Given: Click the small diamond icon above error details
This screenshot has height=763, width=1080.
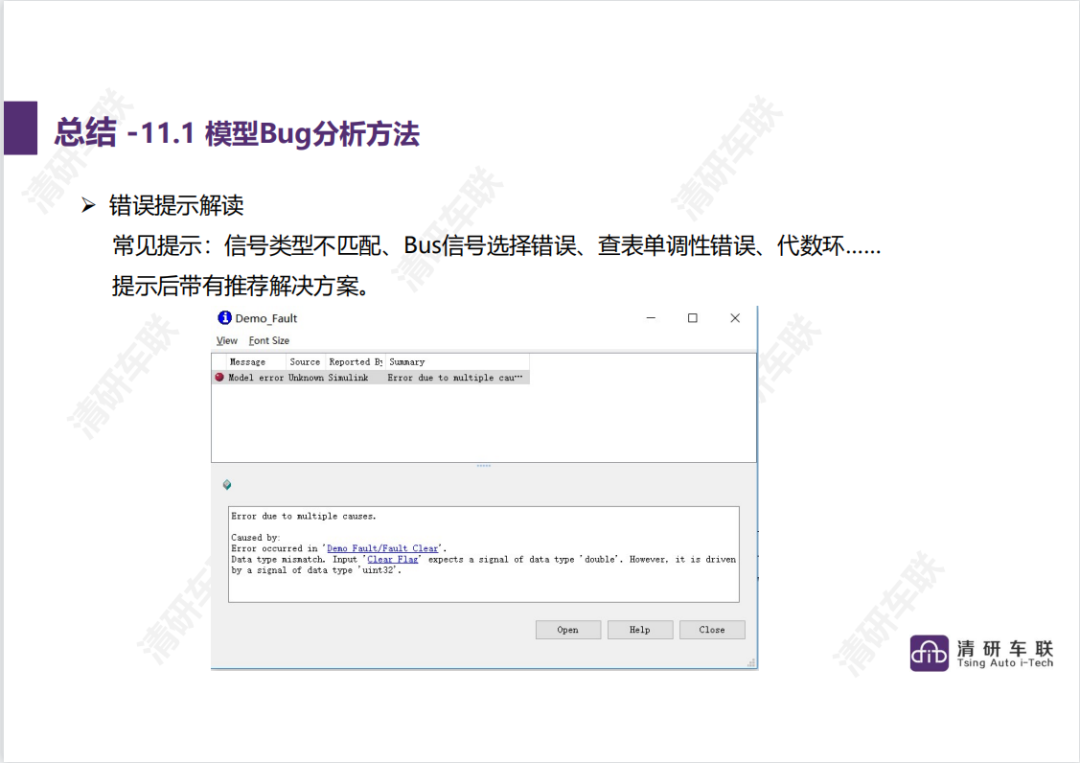Looking at the screenshot, I should pos(227,485).
